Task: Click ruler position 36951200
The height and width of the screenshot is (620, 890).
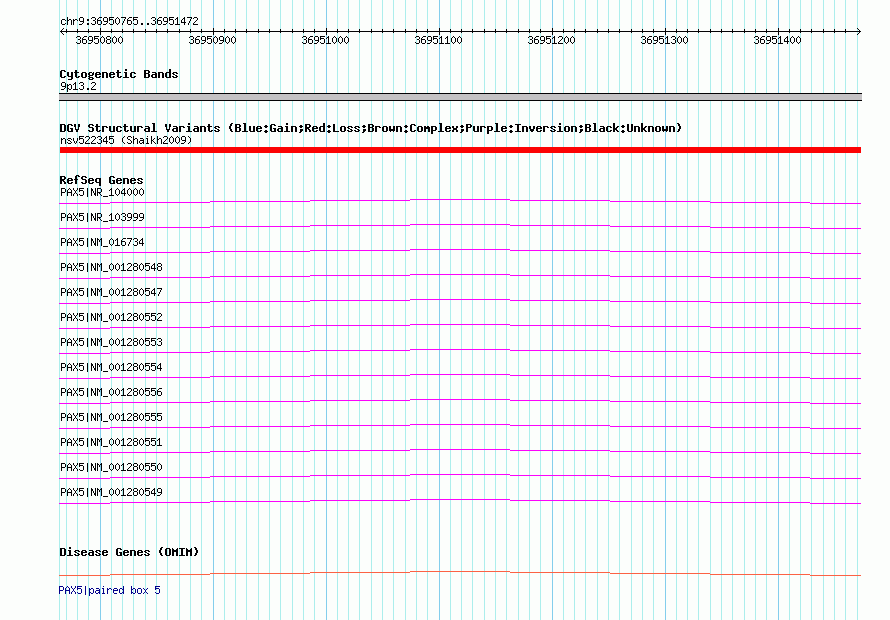Action: (551, 40)
